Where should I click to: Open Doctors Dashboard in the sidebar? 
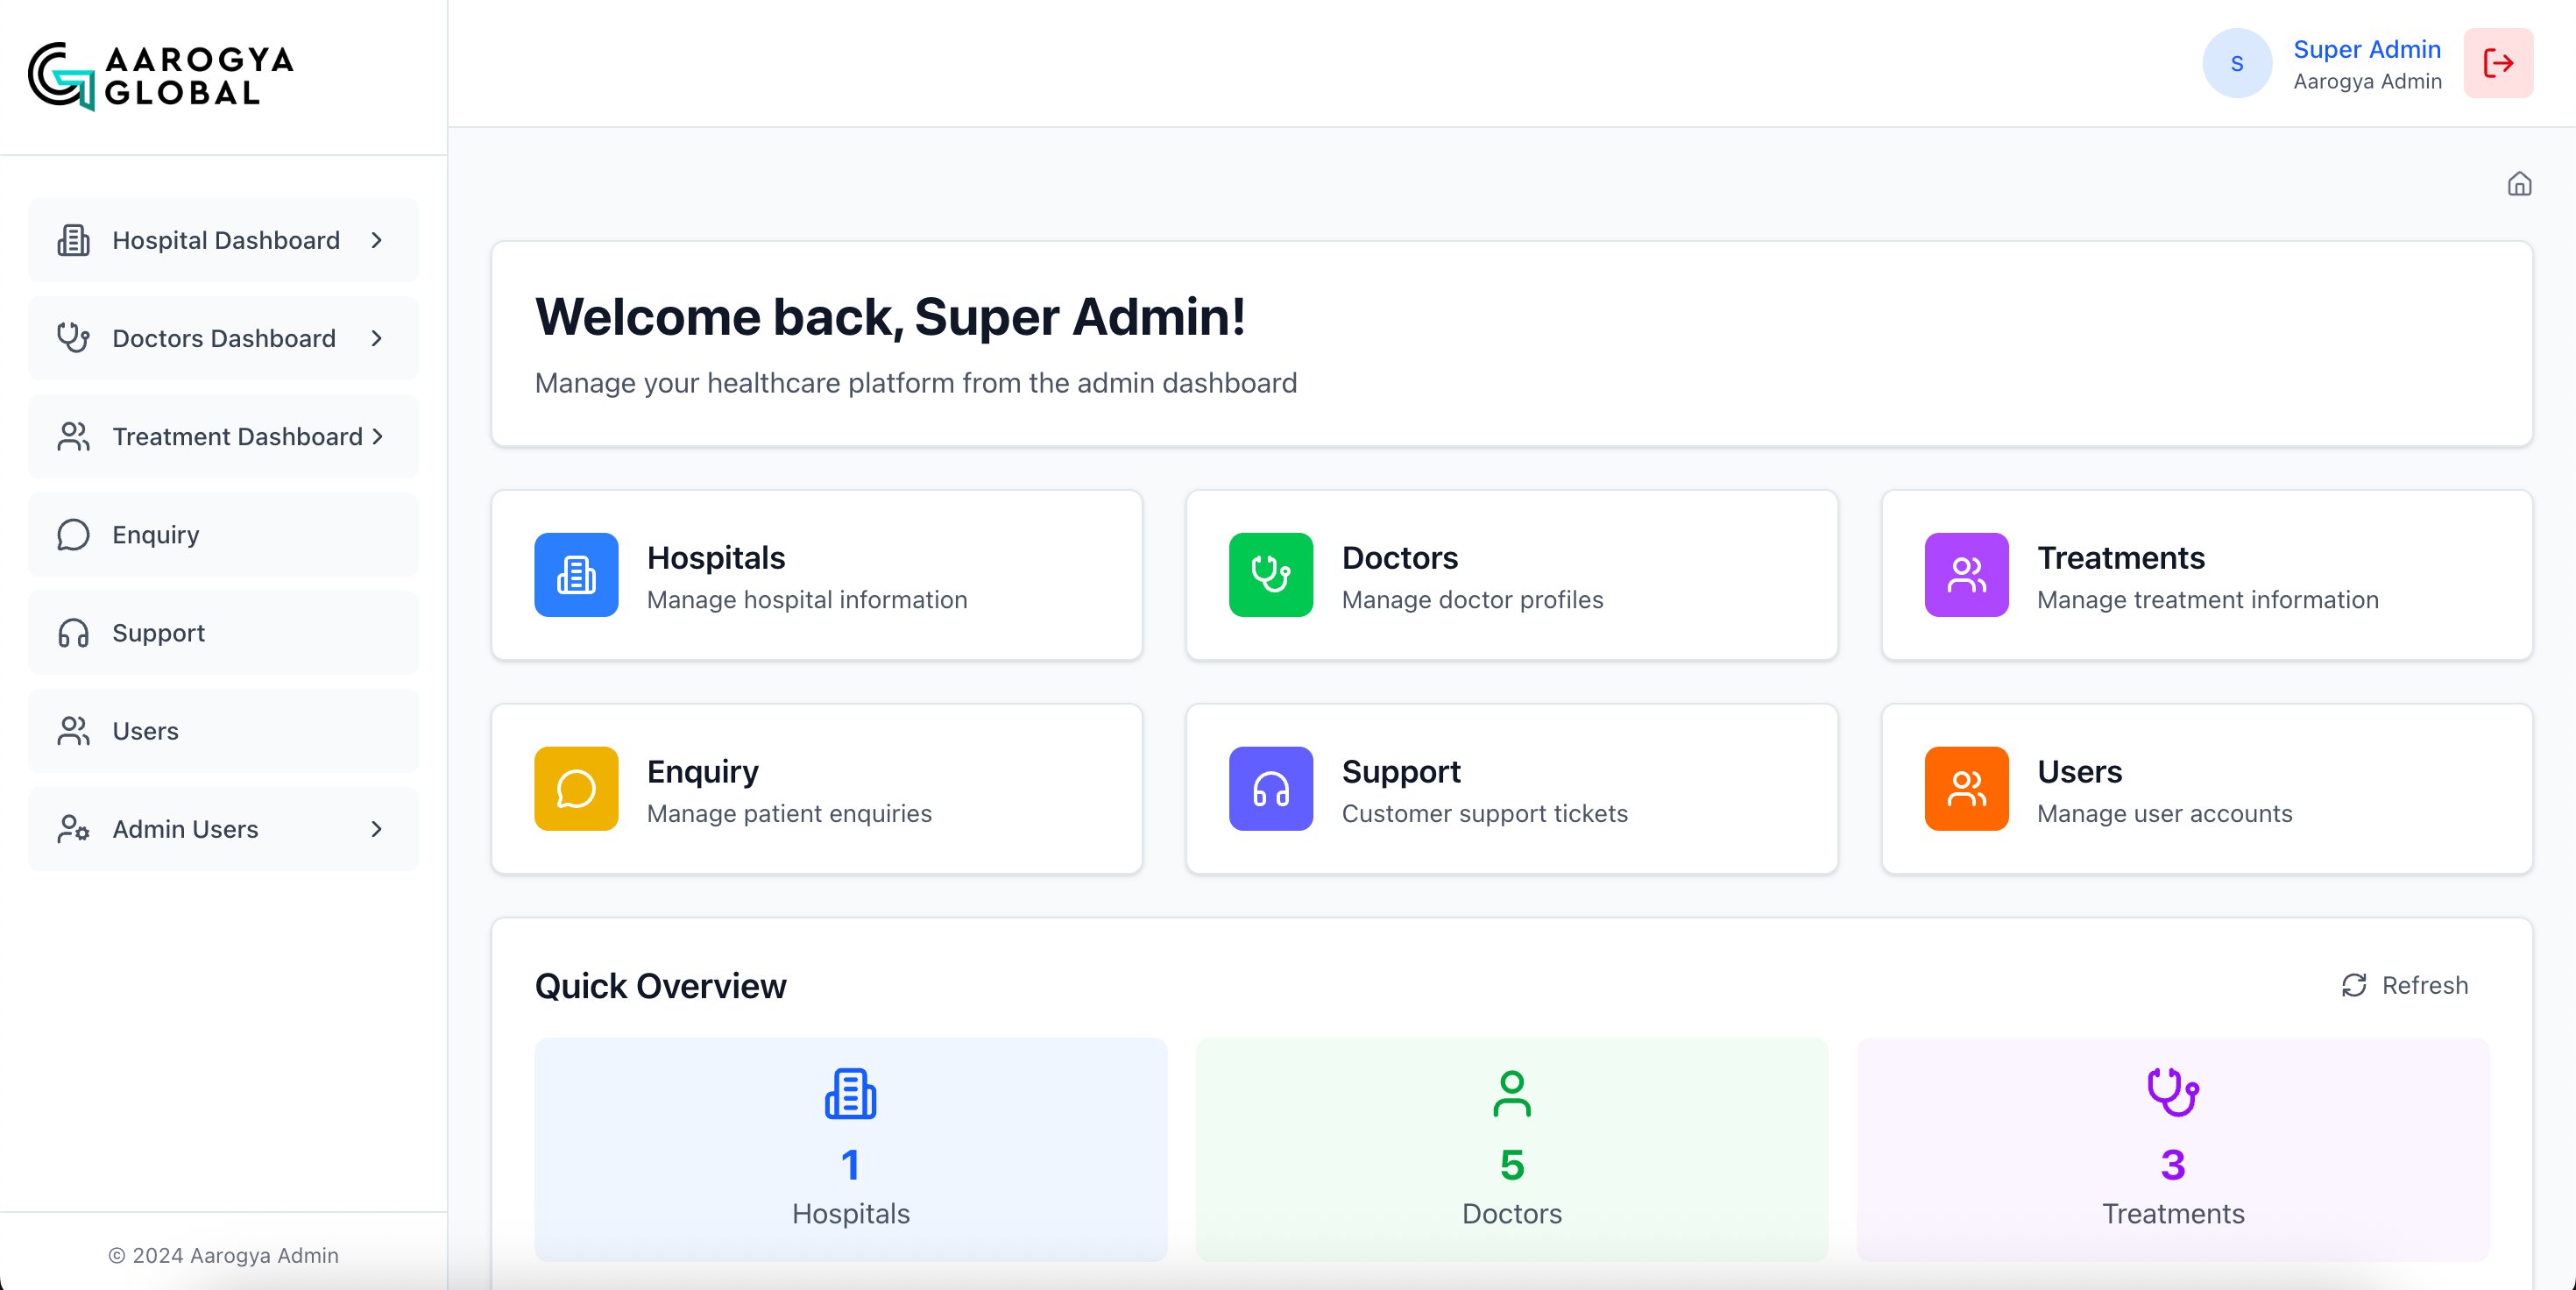pos(223,338)
